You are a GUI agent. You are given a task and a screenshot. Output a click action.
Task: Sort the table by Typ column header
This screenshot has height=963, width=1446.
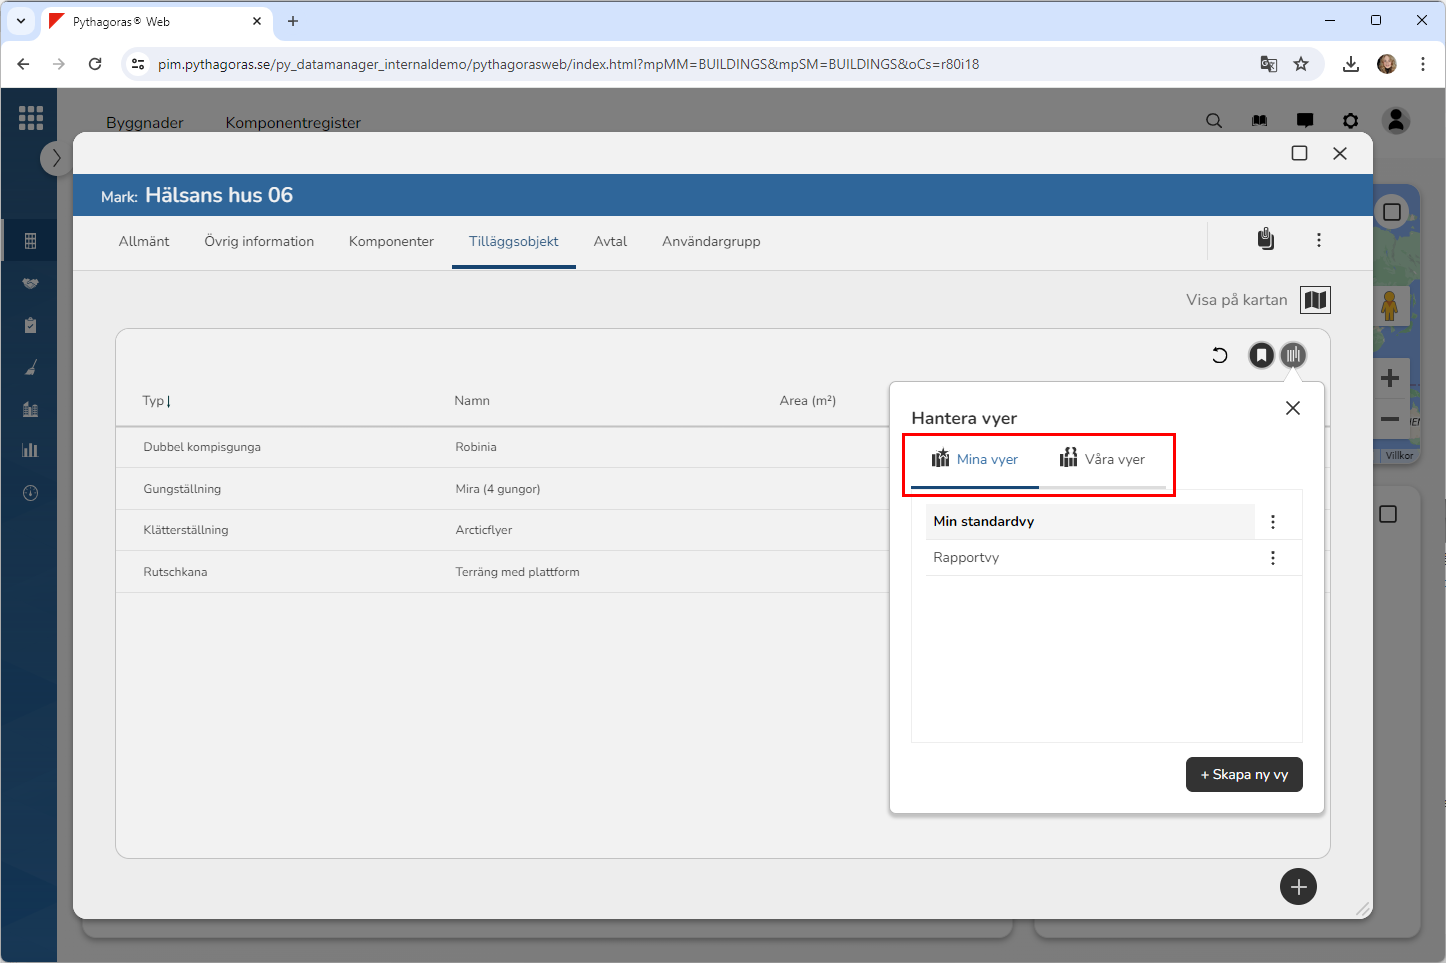tap(153, 401)
